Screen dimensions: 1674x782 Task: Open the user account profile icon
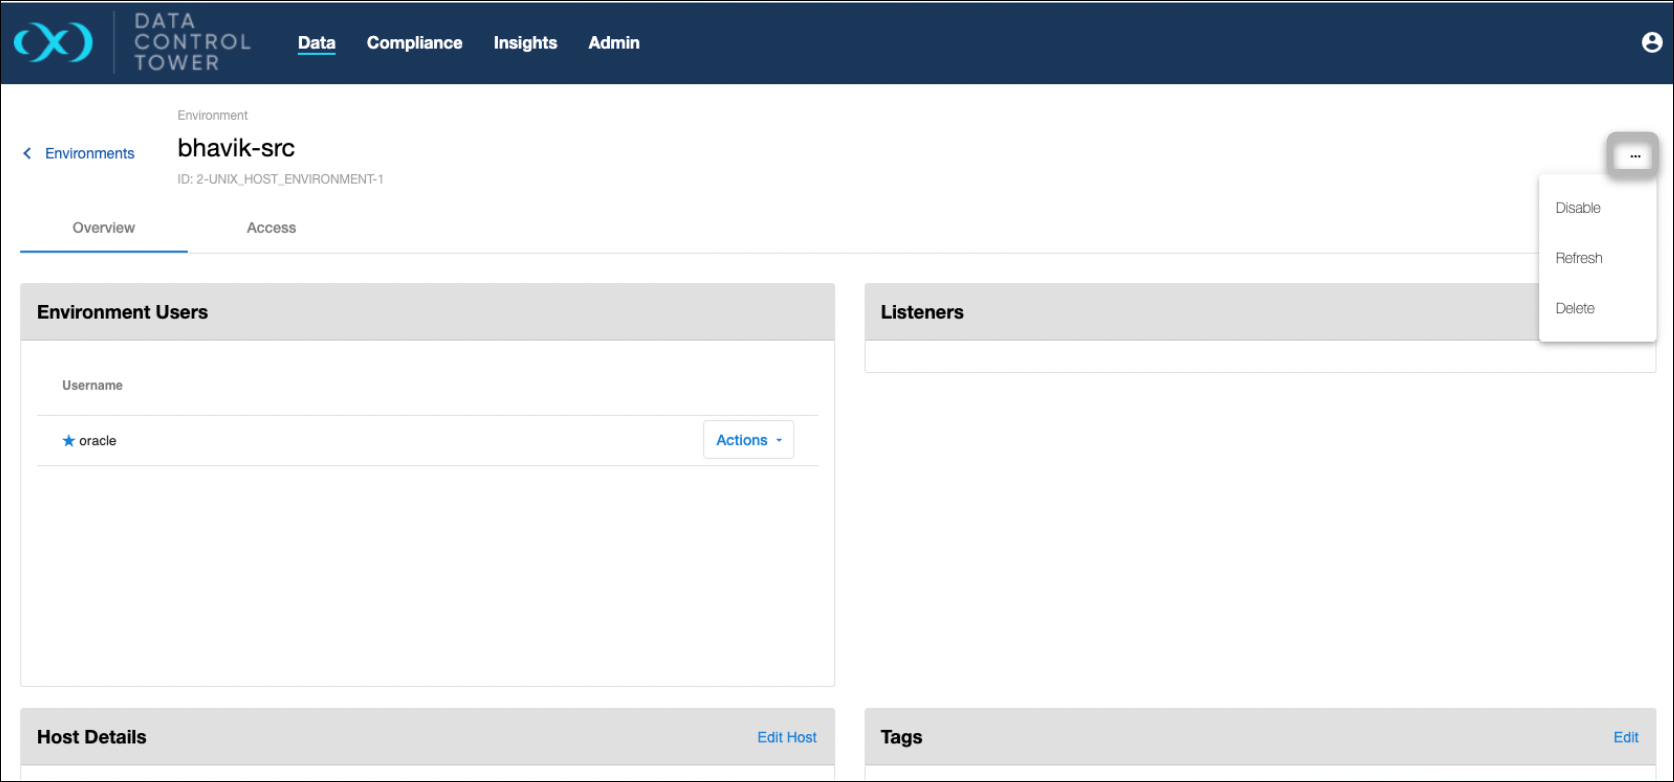tap(1651, 42)
